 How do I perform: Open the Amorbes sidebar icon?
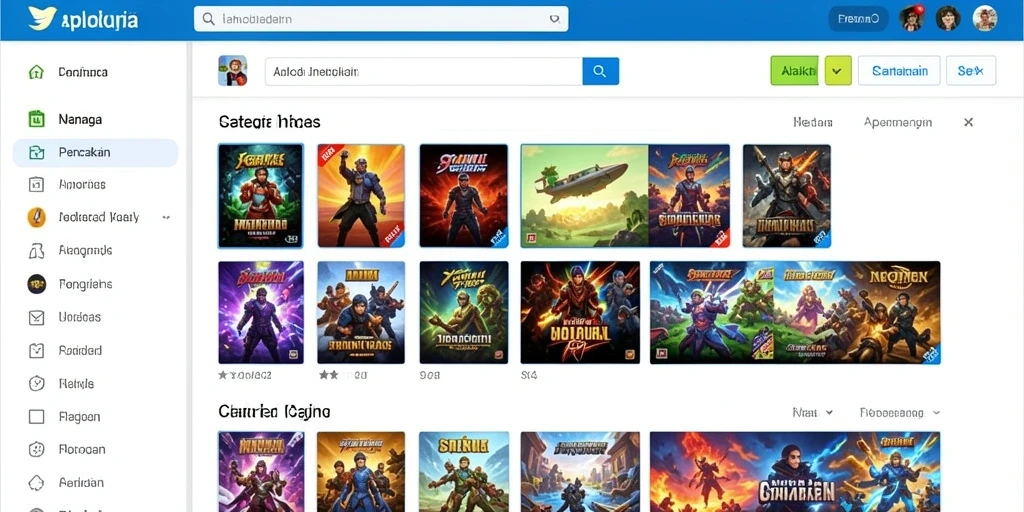(37, 185)
